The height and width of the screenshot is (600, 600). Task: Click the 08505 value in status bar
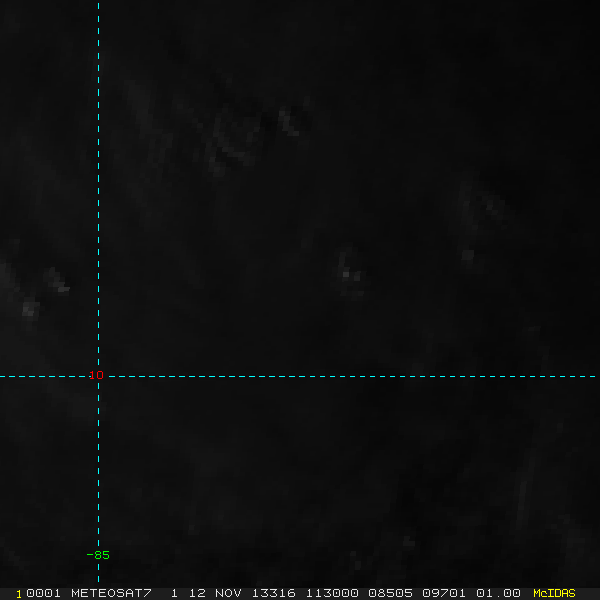tap(390, 593)
